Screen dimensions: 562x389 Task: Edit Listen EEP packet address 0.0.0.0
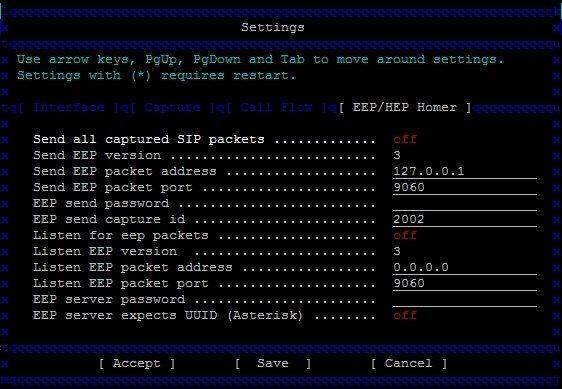[465, 267]
